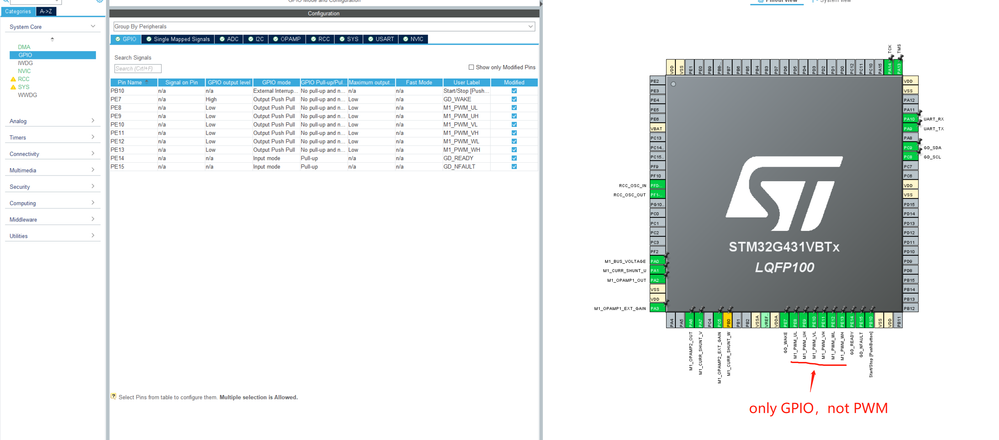
Task: Select the GPIO configuration tab
Action: pos(126,39)
